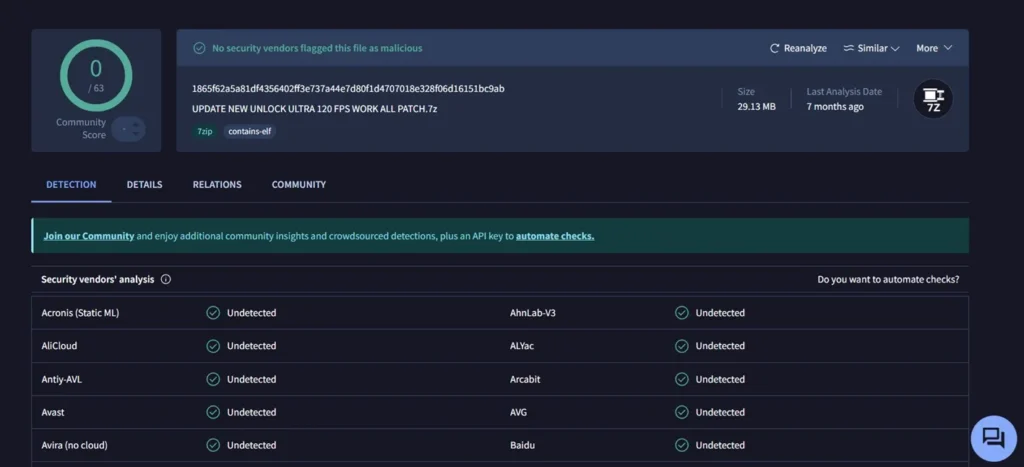Click the green check icon in the no-vendors-flagged banner
This screenshot has width=1024, height=467.
[200, 48]
